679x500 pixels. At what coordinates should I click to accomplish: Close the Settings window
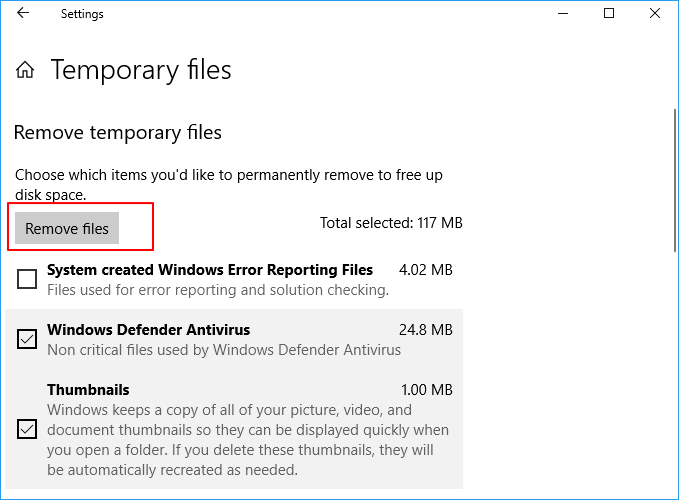pyautogui.click(x=655, y=14)
